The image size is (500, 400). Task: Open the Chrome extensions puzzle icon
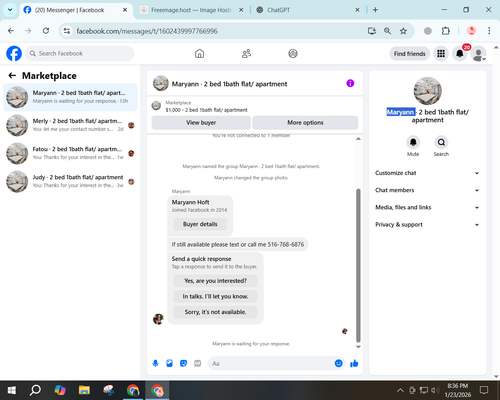(445, 31)
